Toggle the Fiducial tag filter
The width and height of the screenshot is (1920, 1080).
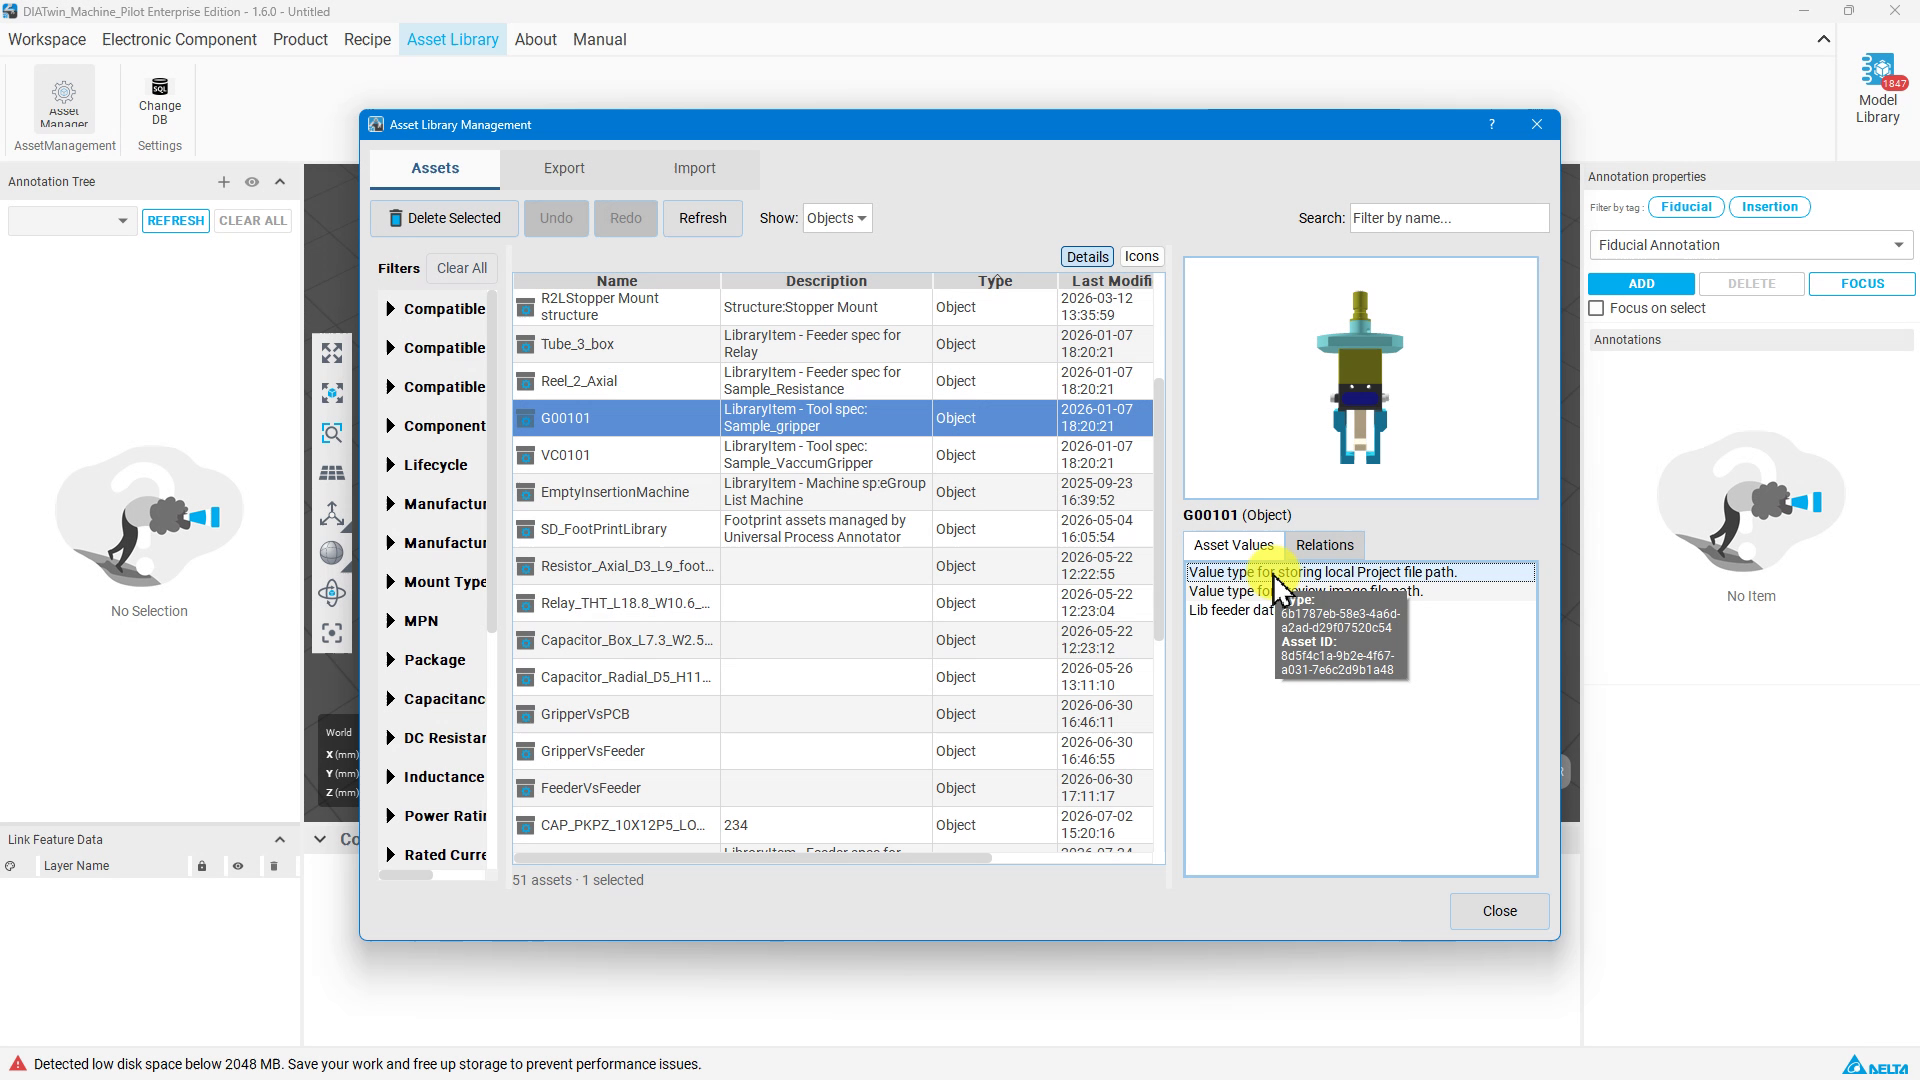[1686, 207]
